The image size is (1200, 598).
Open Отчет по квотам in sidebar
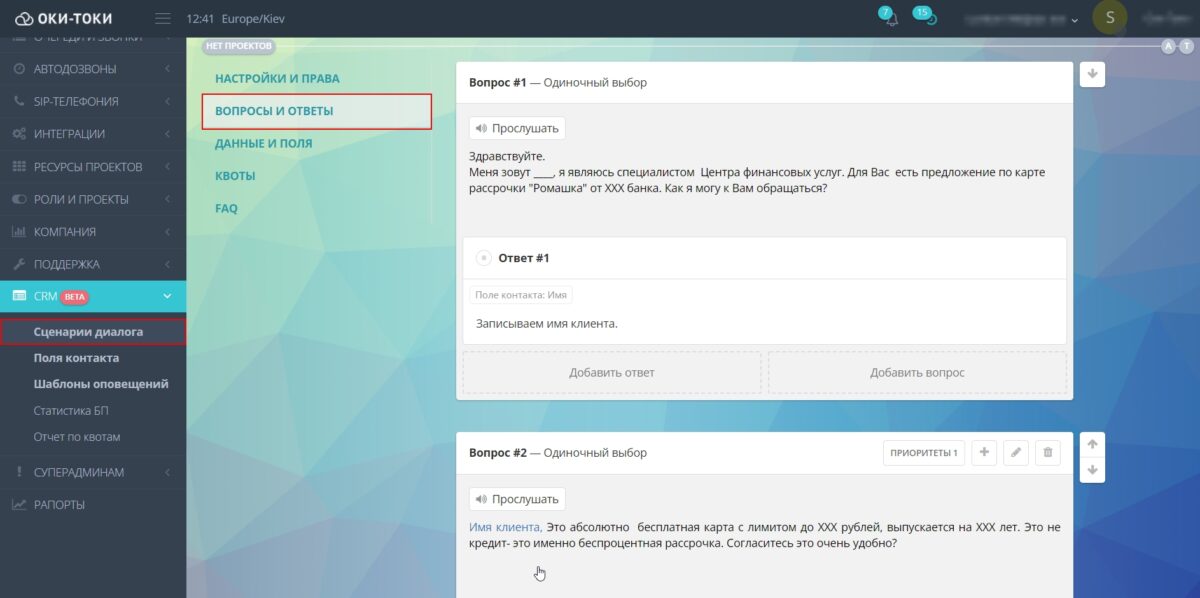tap(76, 437)
